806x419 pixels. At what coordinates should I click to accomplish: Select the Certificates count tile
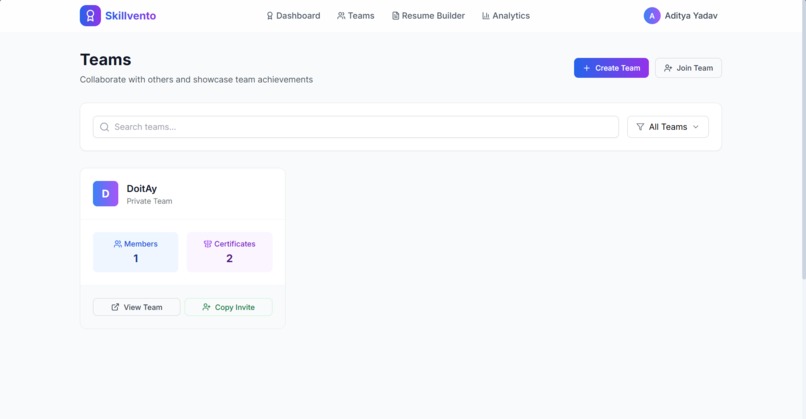pos(229,252)
